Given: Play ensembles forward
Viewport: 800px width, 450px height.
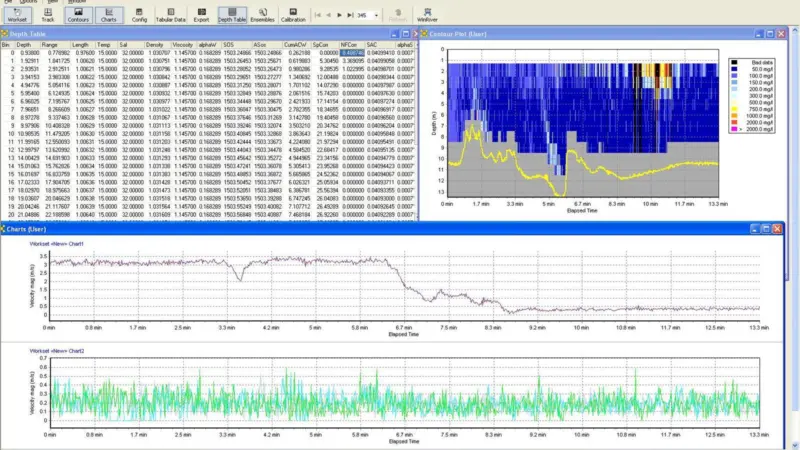Looking at the screenshot, I should (339, 15).
